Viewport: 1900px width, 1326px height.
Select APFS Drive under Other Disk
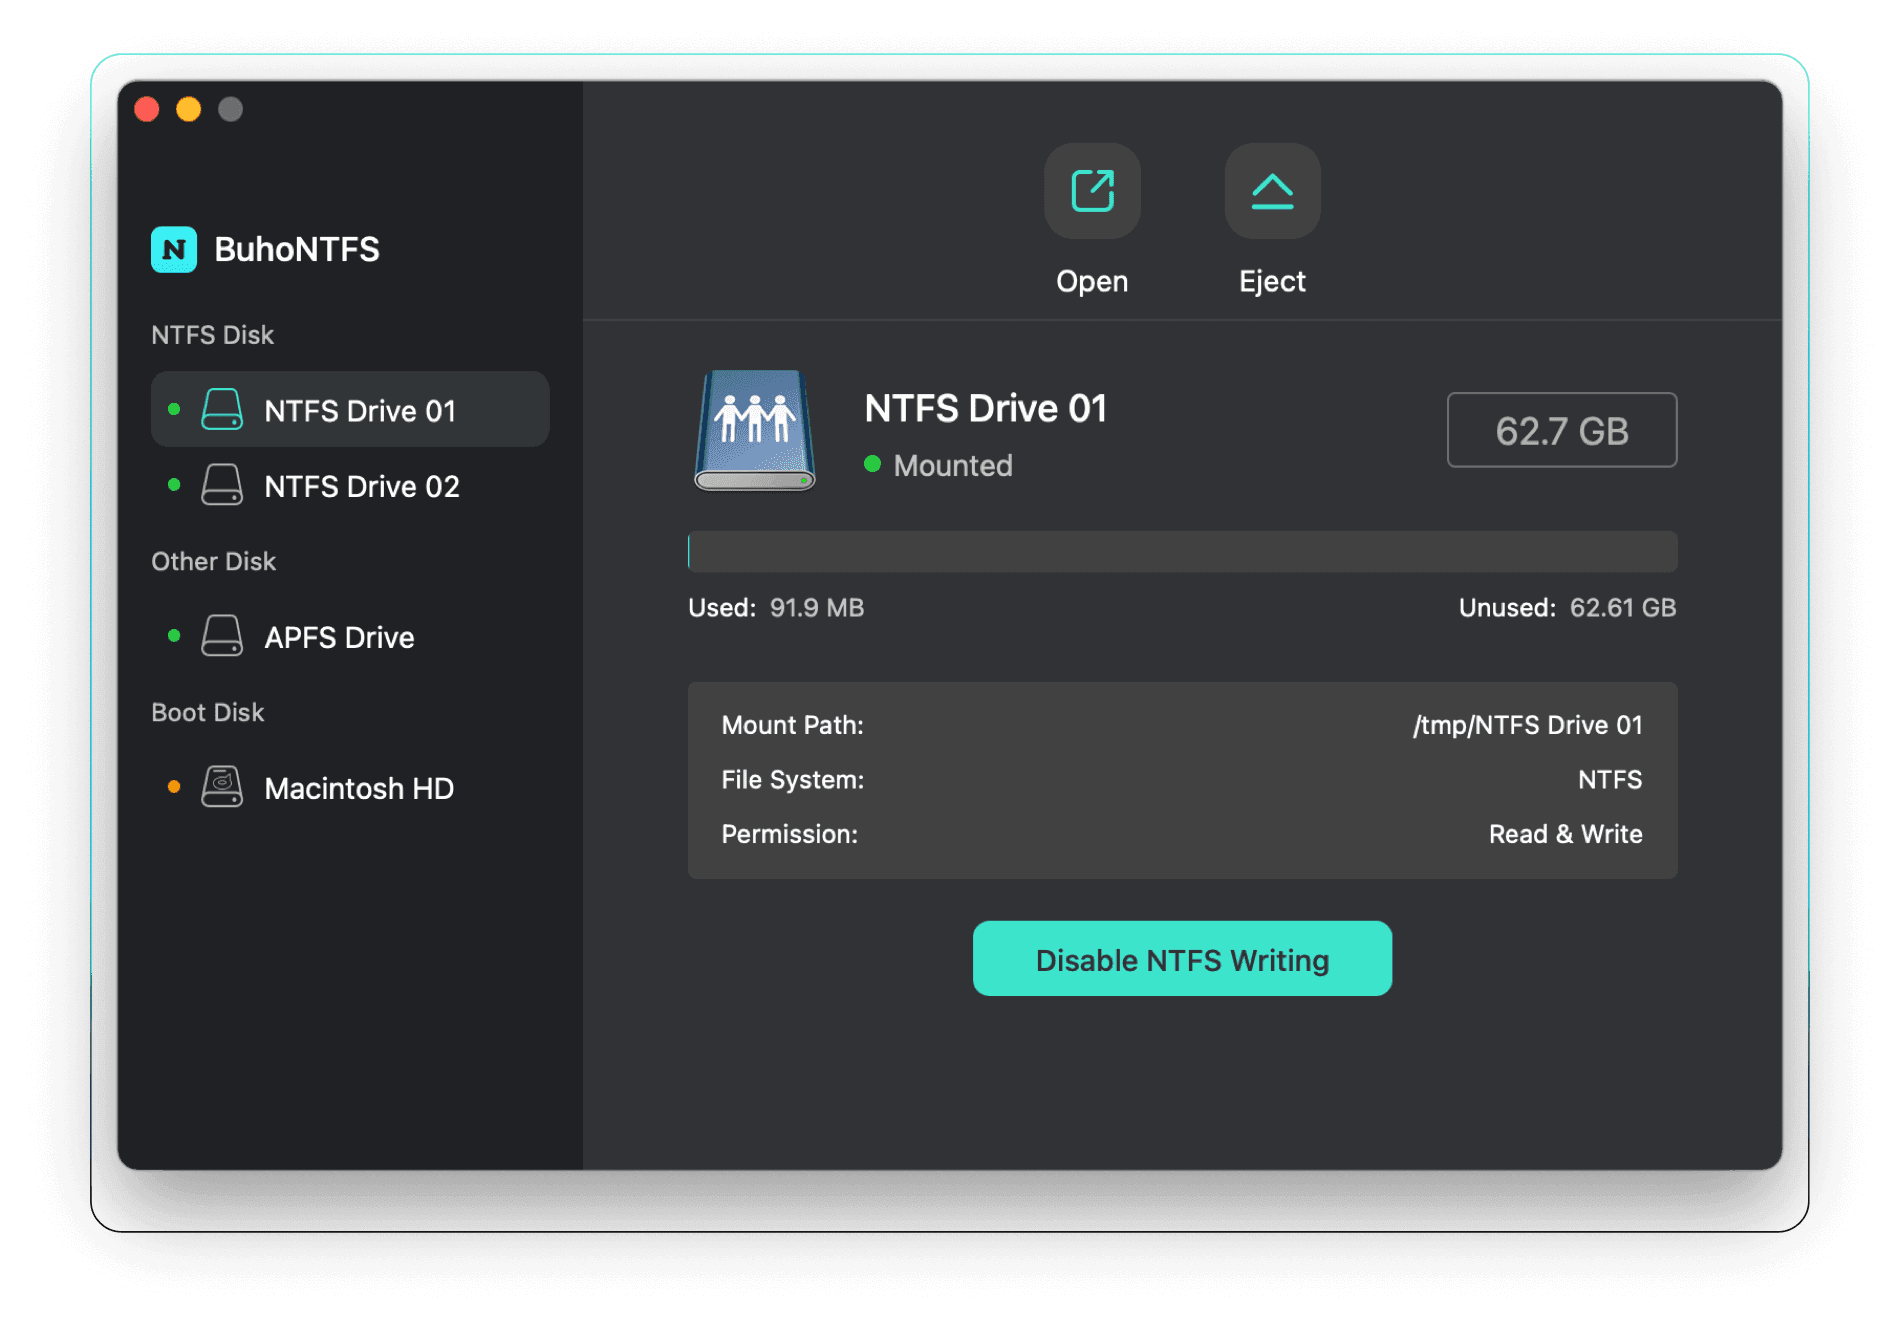point(350,636)
